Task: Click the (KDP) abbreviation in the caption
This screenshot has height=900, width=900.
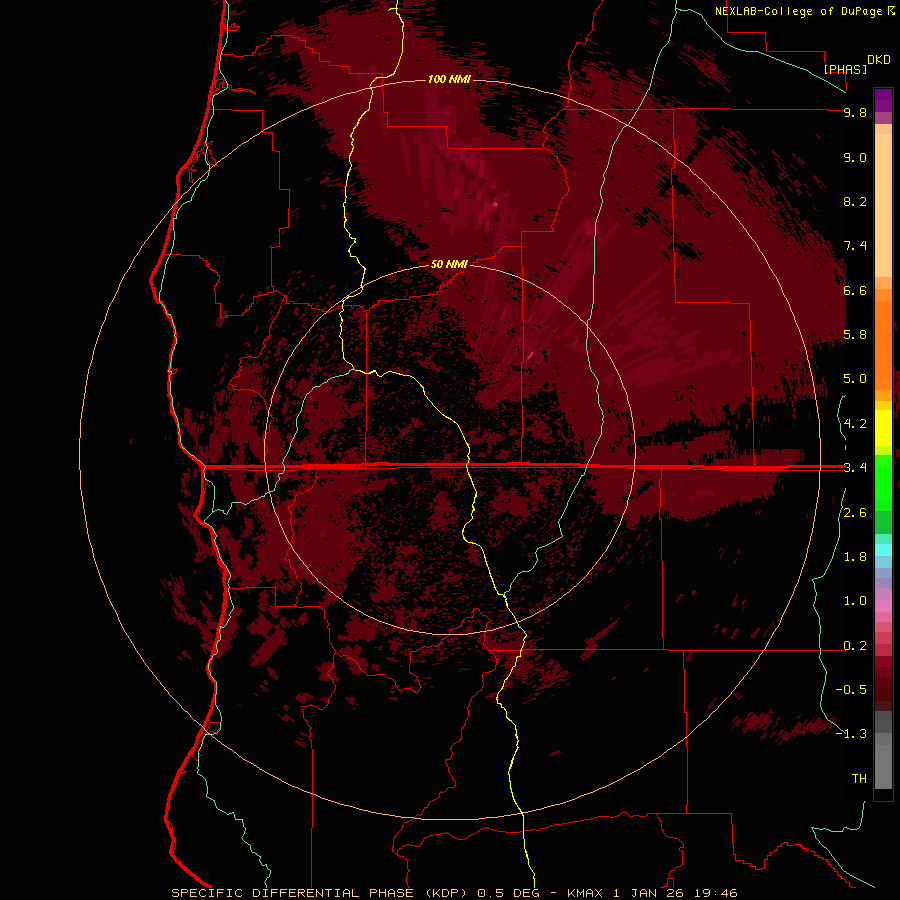Action: 447,893
